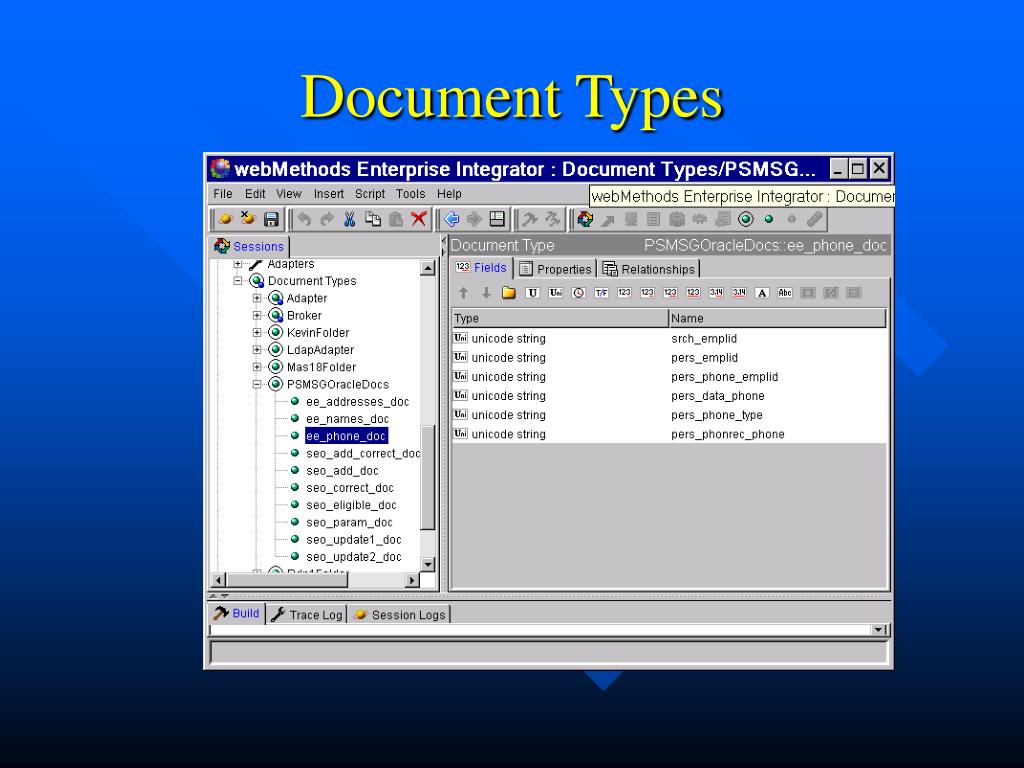
Task: Select seo_add_correct_doc in the tree
Action: pos(362,453)
